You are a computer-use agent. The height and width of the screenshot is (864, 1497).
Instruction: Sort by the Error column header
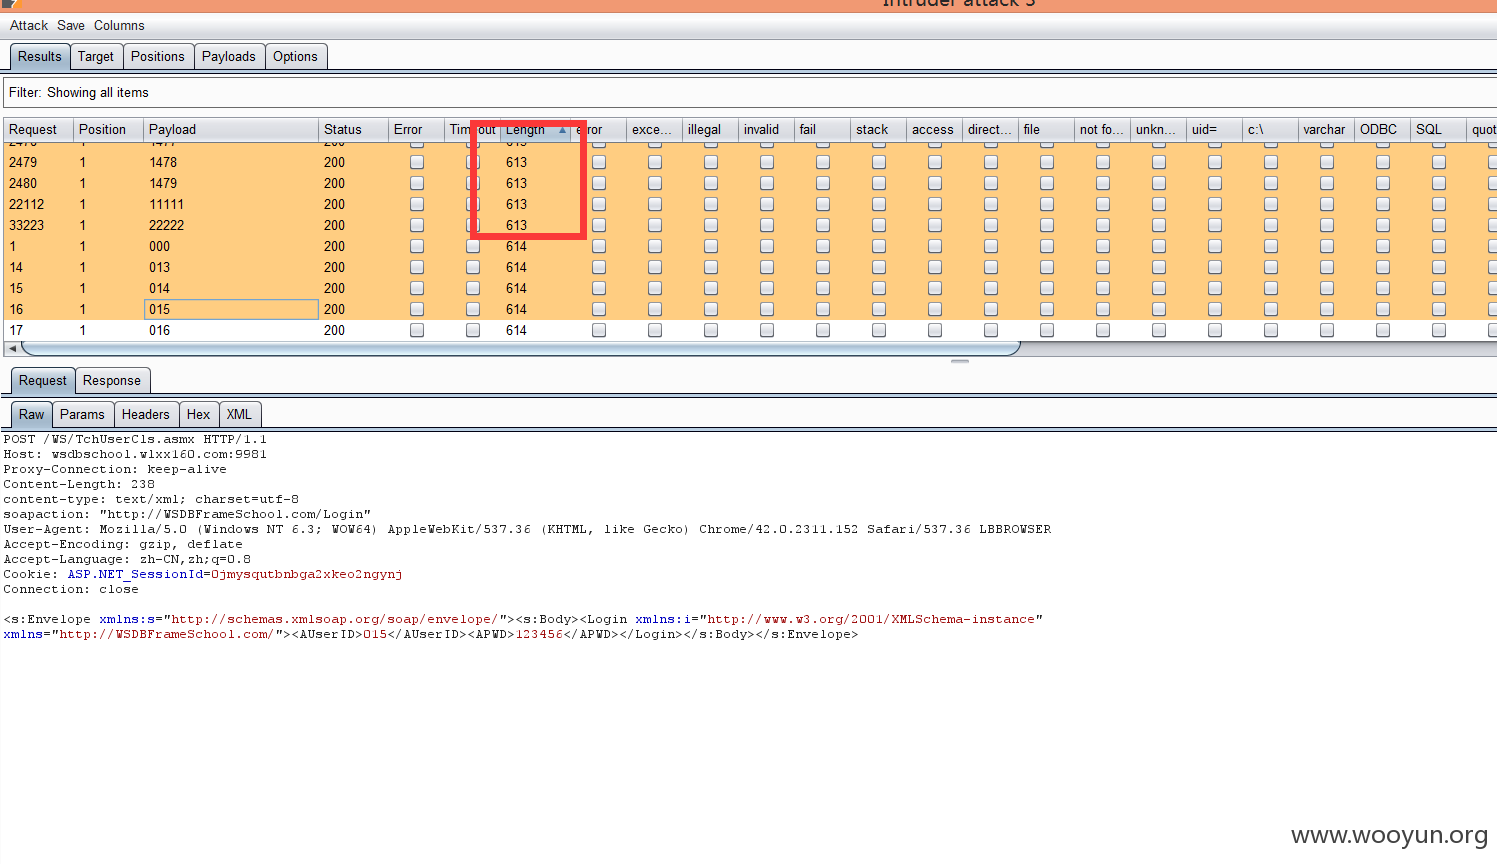pyautogui.click(x=417, y=130)
